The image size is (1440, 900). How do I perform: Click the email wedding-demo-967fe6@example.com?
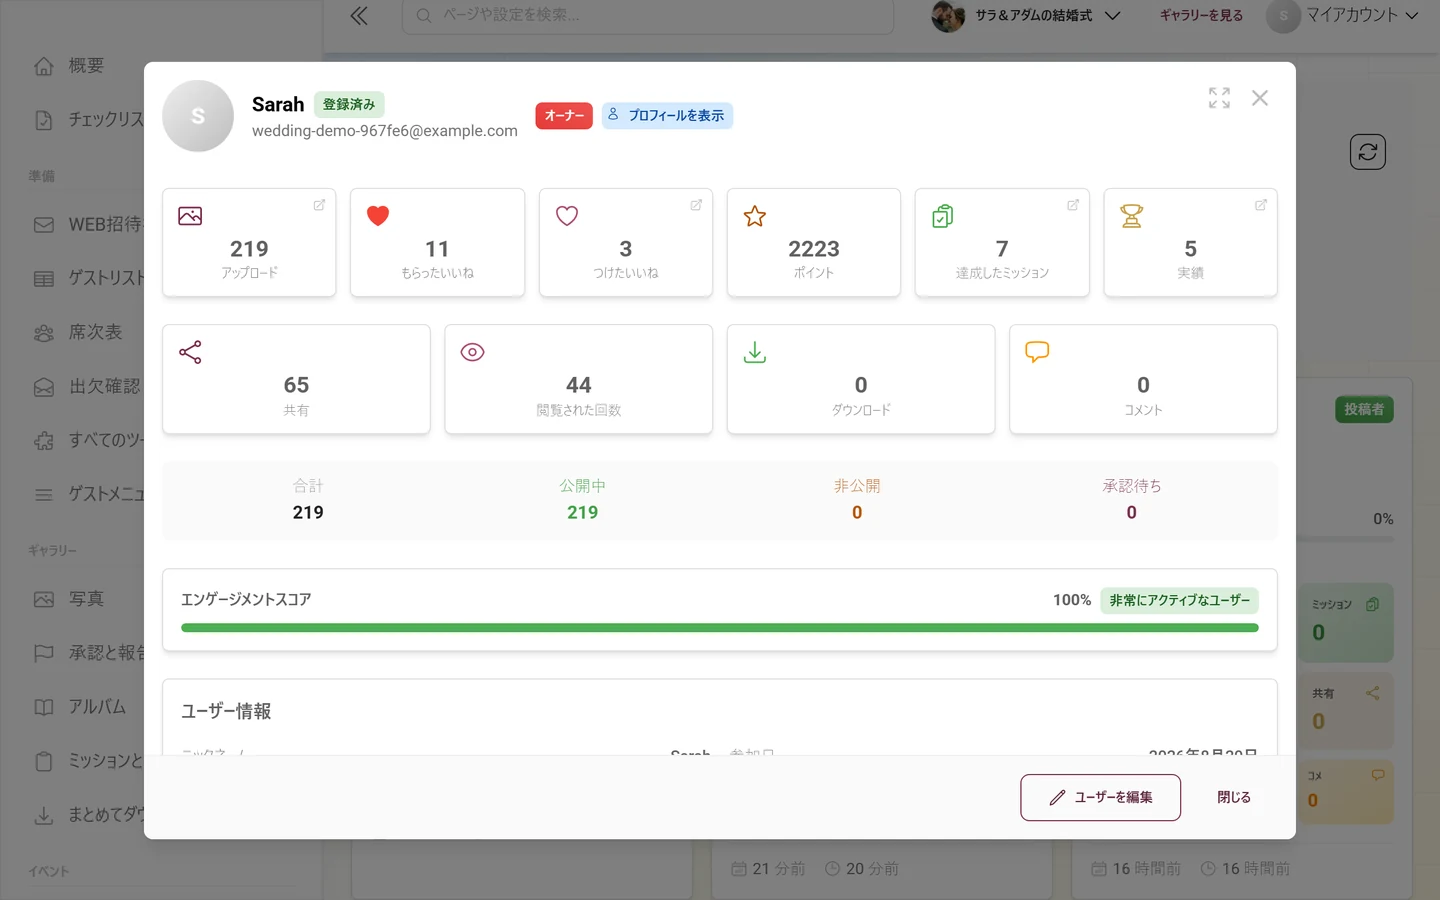point(385,131)
